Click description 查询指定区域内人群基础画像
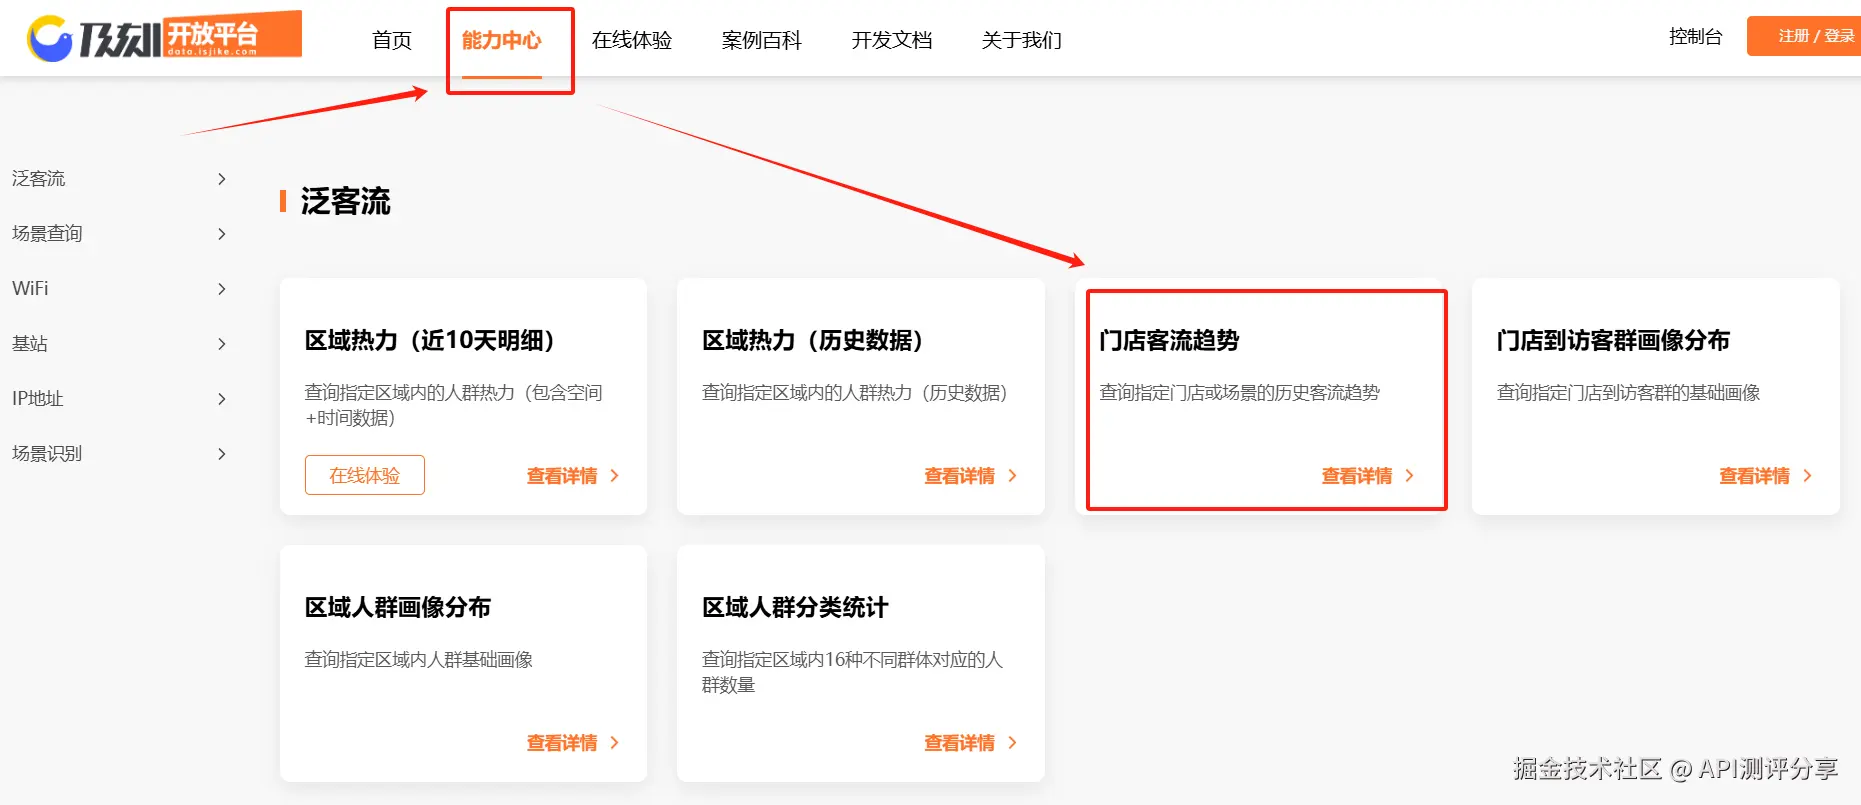1861x805 pixels. (x=418, y=660)
